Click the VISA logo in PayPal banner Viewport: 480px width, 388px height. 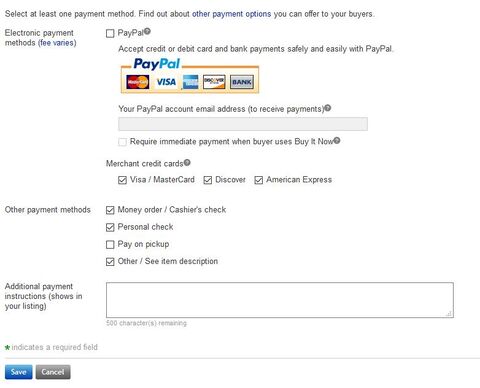tap(166, 82)
